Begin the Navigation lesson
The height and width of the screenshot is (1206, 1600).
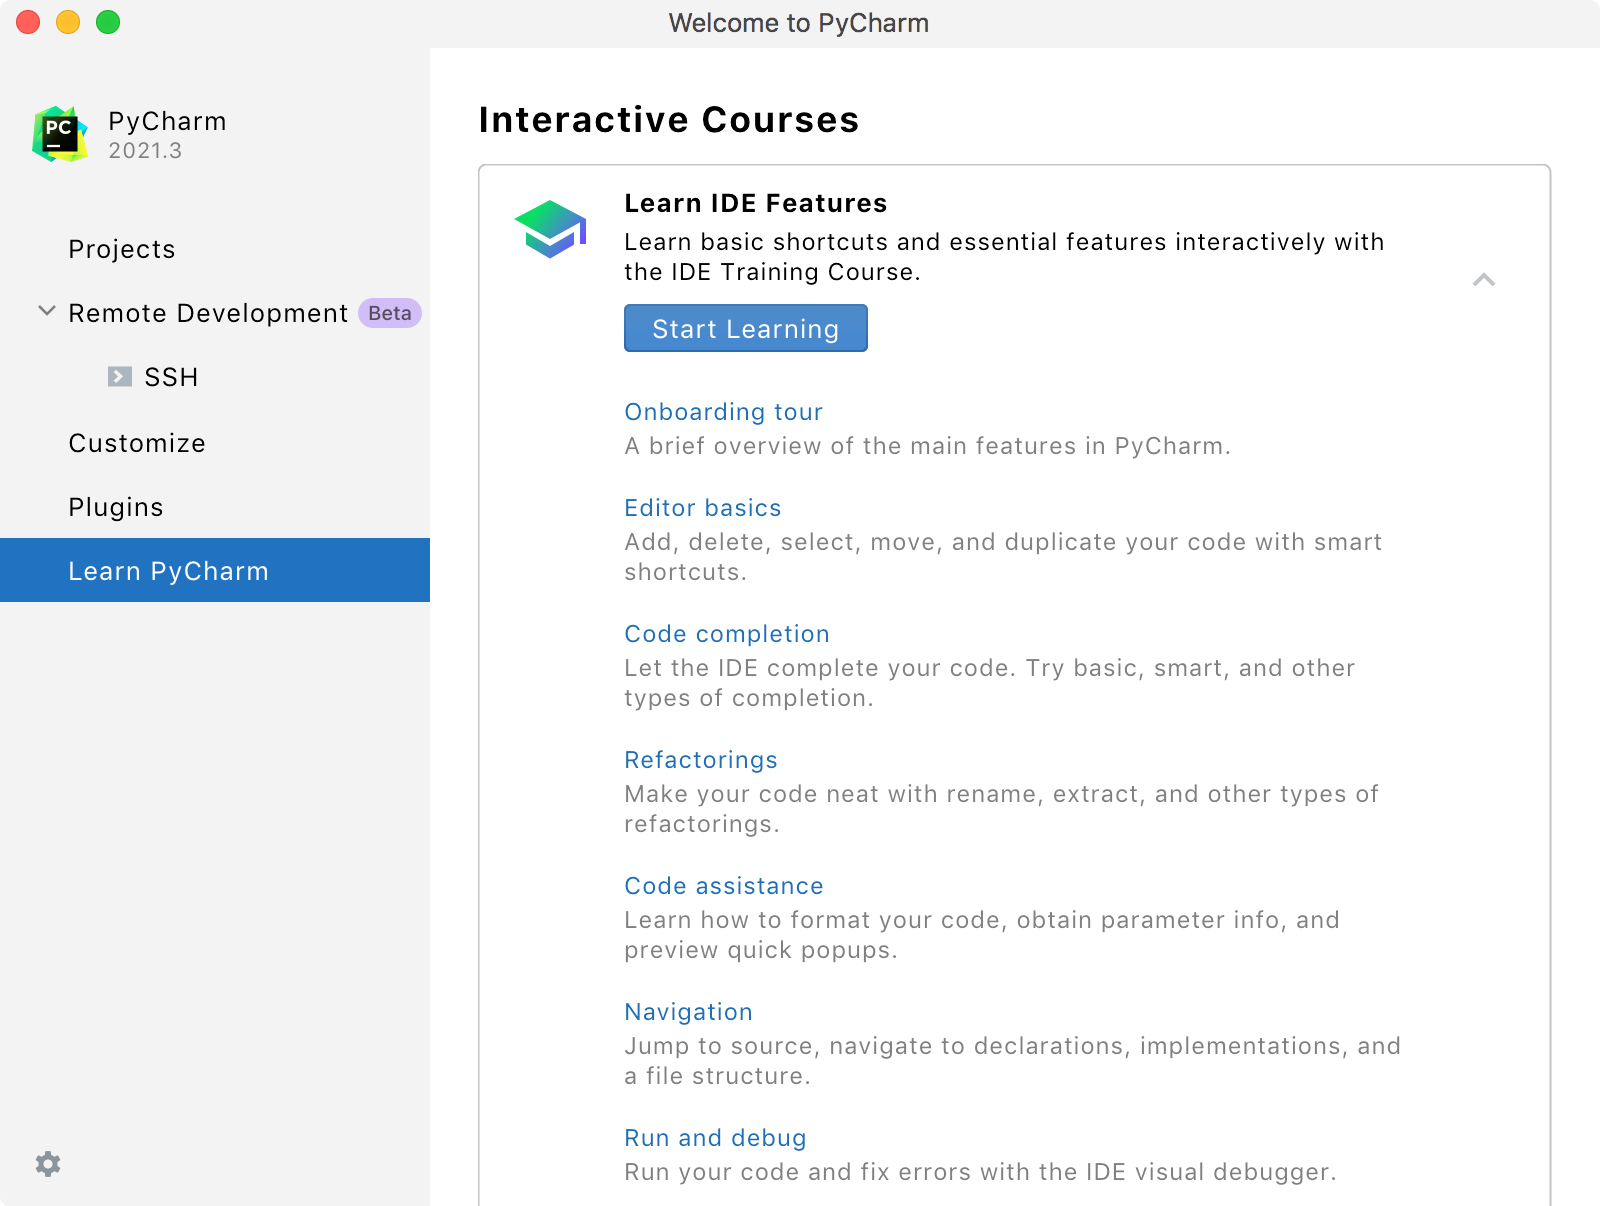point(688,1012)
